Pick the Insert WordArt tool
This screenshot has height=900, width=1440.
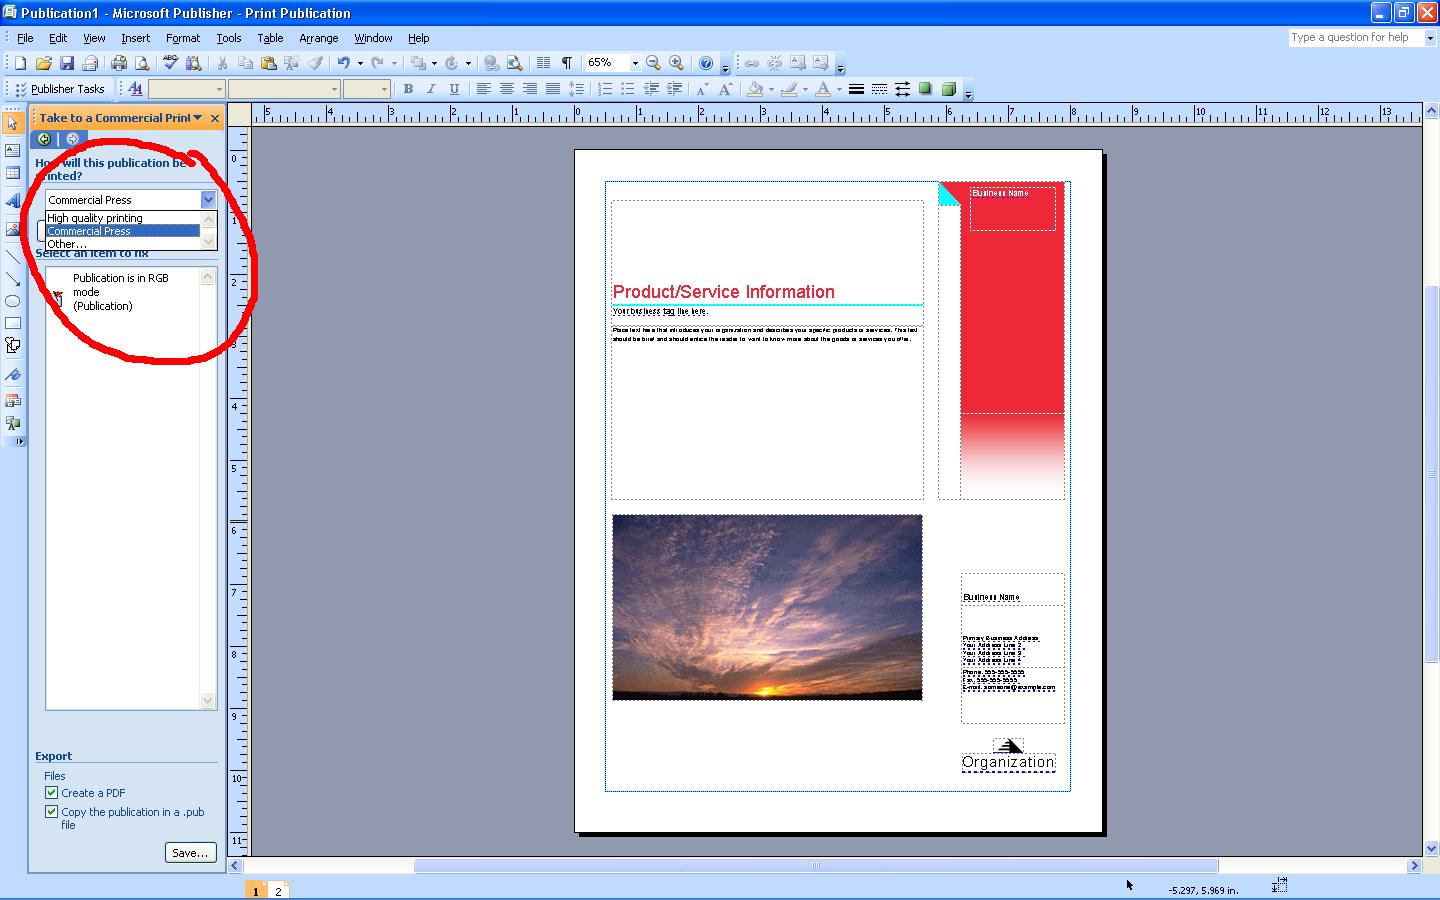coord(13,200)
